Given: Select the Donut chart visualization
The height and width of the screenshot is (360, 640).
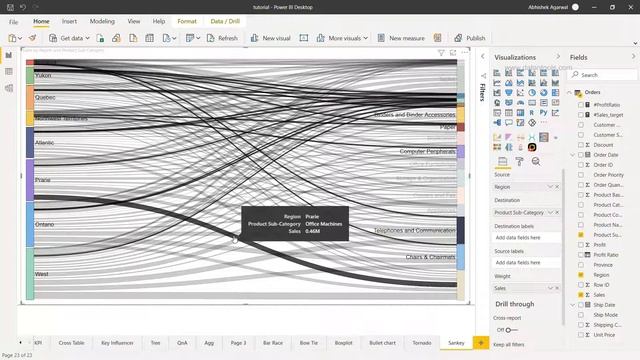Looking at the screenshot, I should pyautogui.click(x=544, y=93).
